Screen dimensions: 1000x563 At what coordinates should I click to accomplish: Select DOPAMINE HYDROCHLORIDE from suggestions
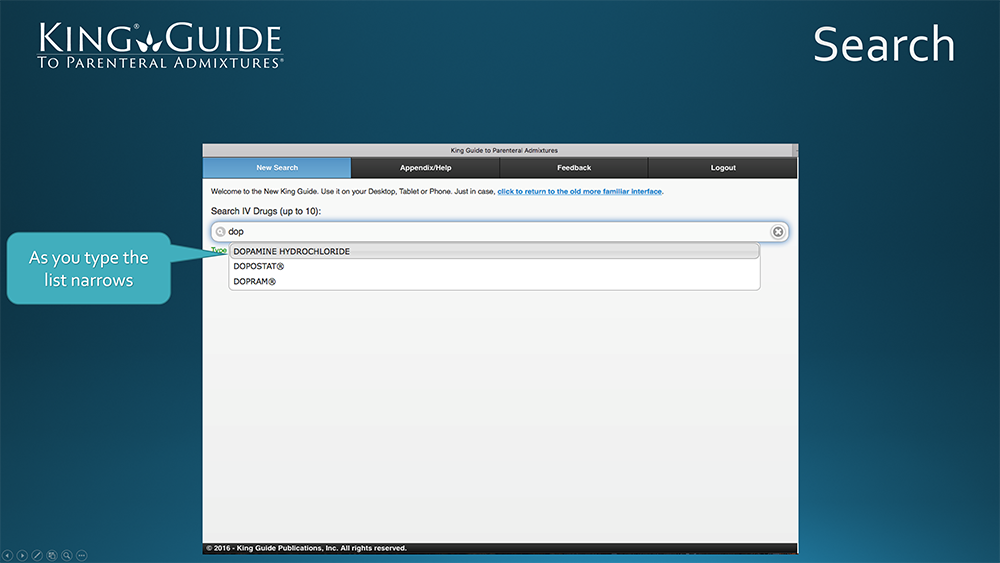494,251
